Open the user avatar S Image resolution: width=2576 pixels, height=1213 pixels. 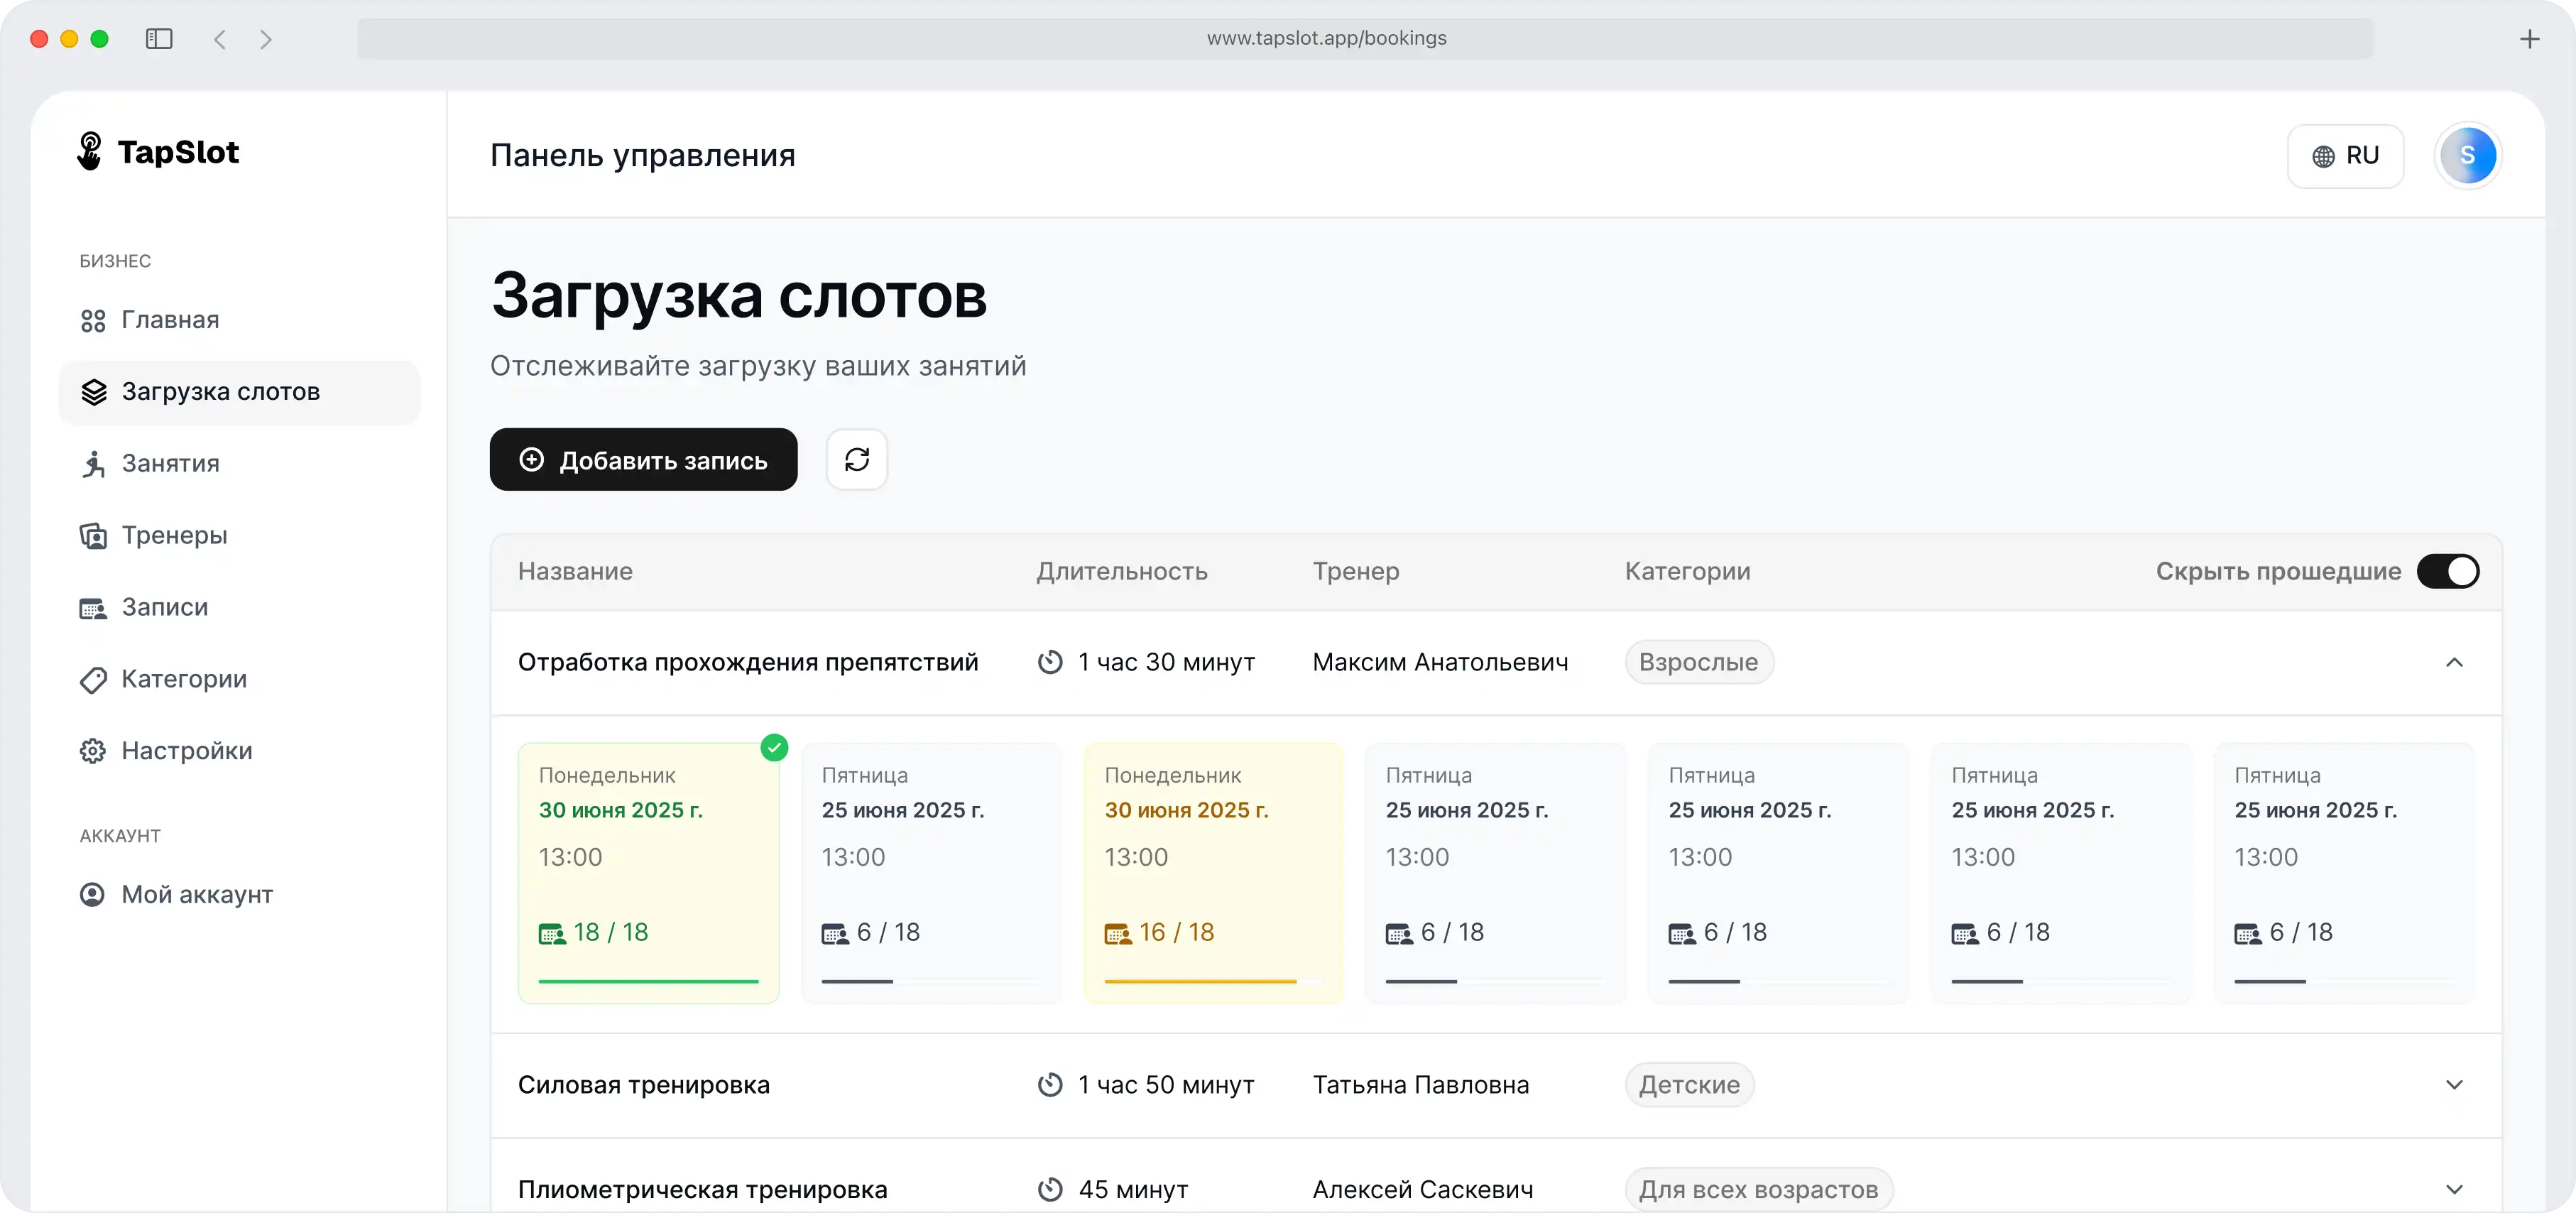tap(2467, 156)
